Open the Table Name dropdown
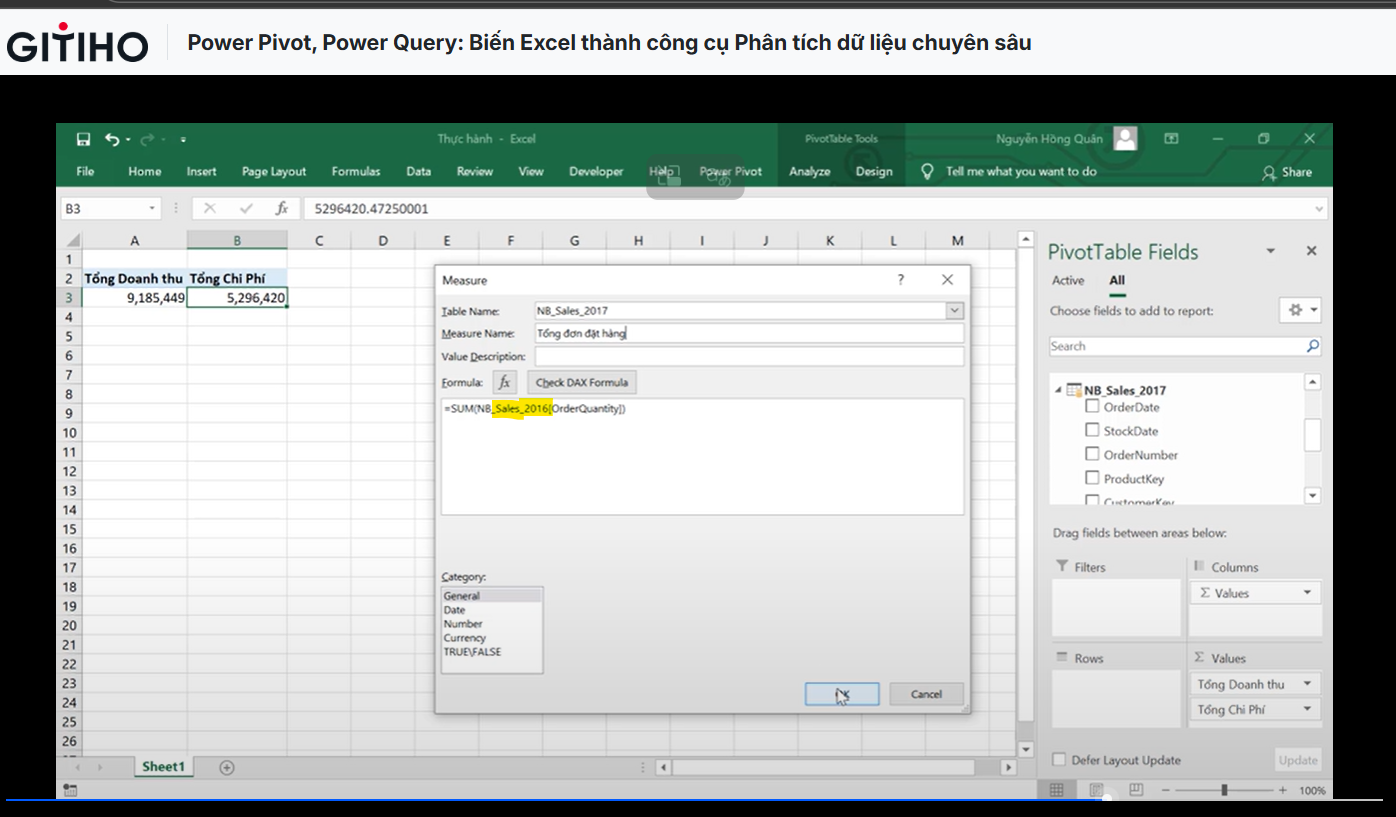1396x817 pixels. pyautogui.click(x=955, y=311)
